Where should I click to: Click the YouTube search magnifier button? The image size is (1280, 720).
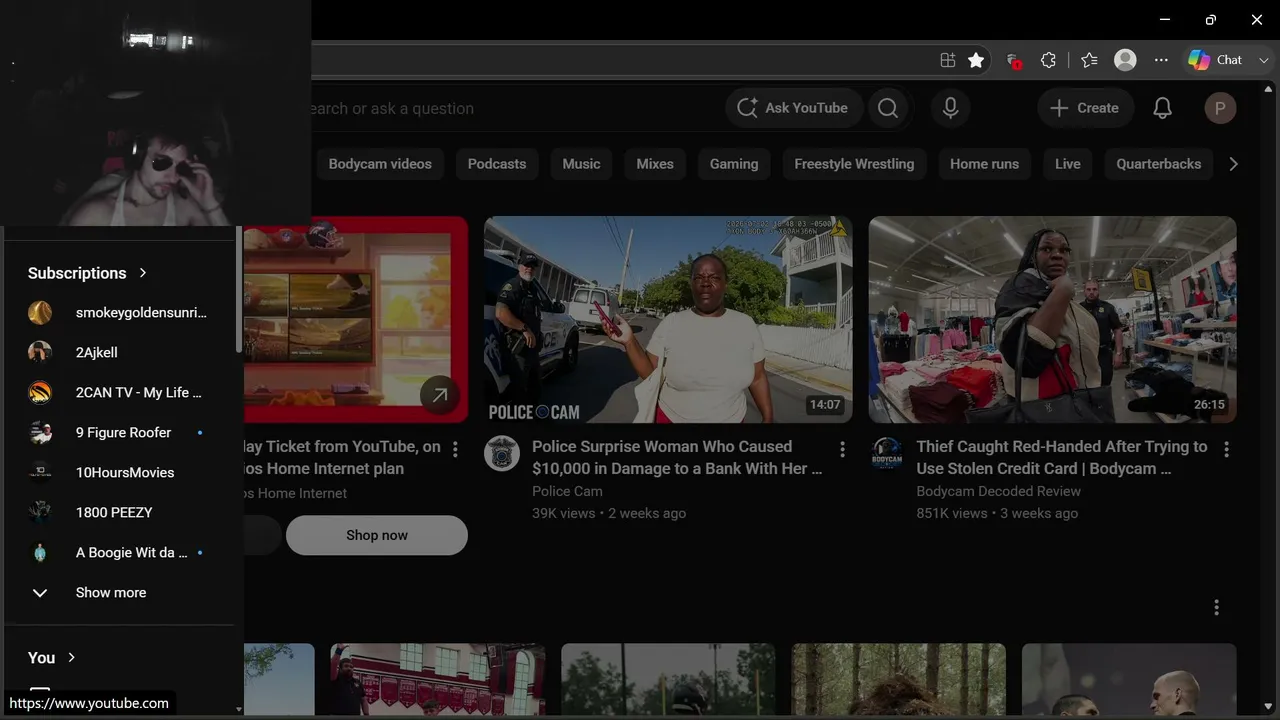point(888,108)
